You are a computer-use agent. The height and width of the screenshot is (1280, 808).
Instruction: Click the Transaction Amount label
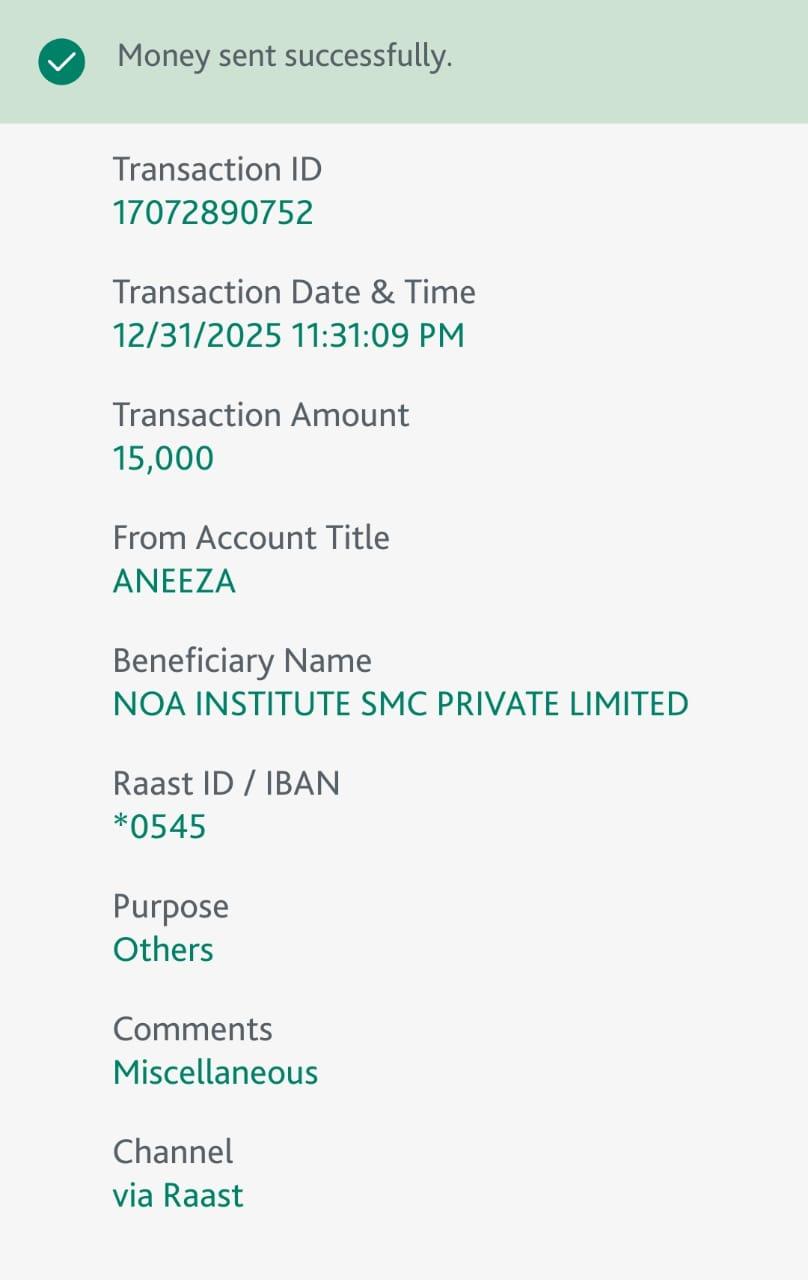(261, 415)
